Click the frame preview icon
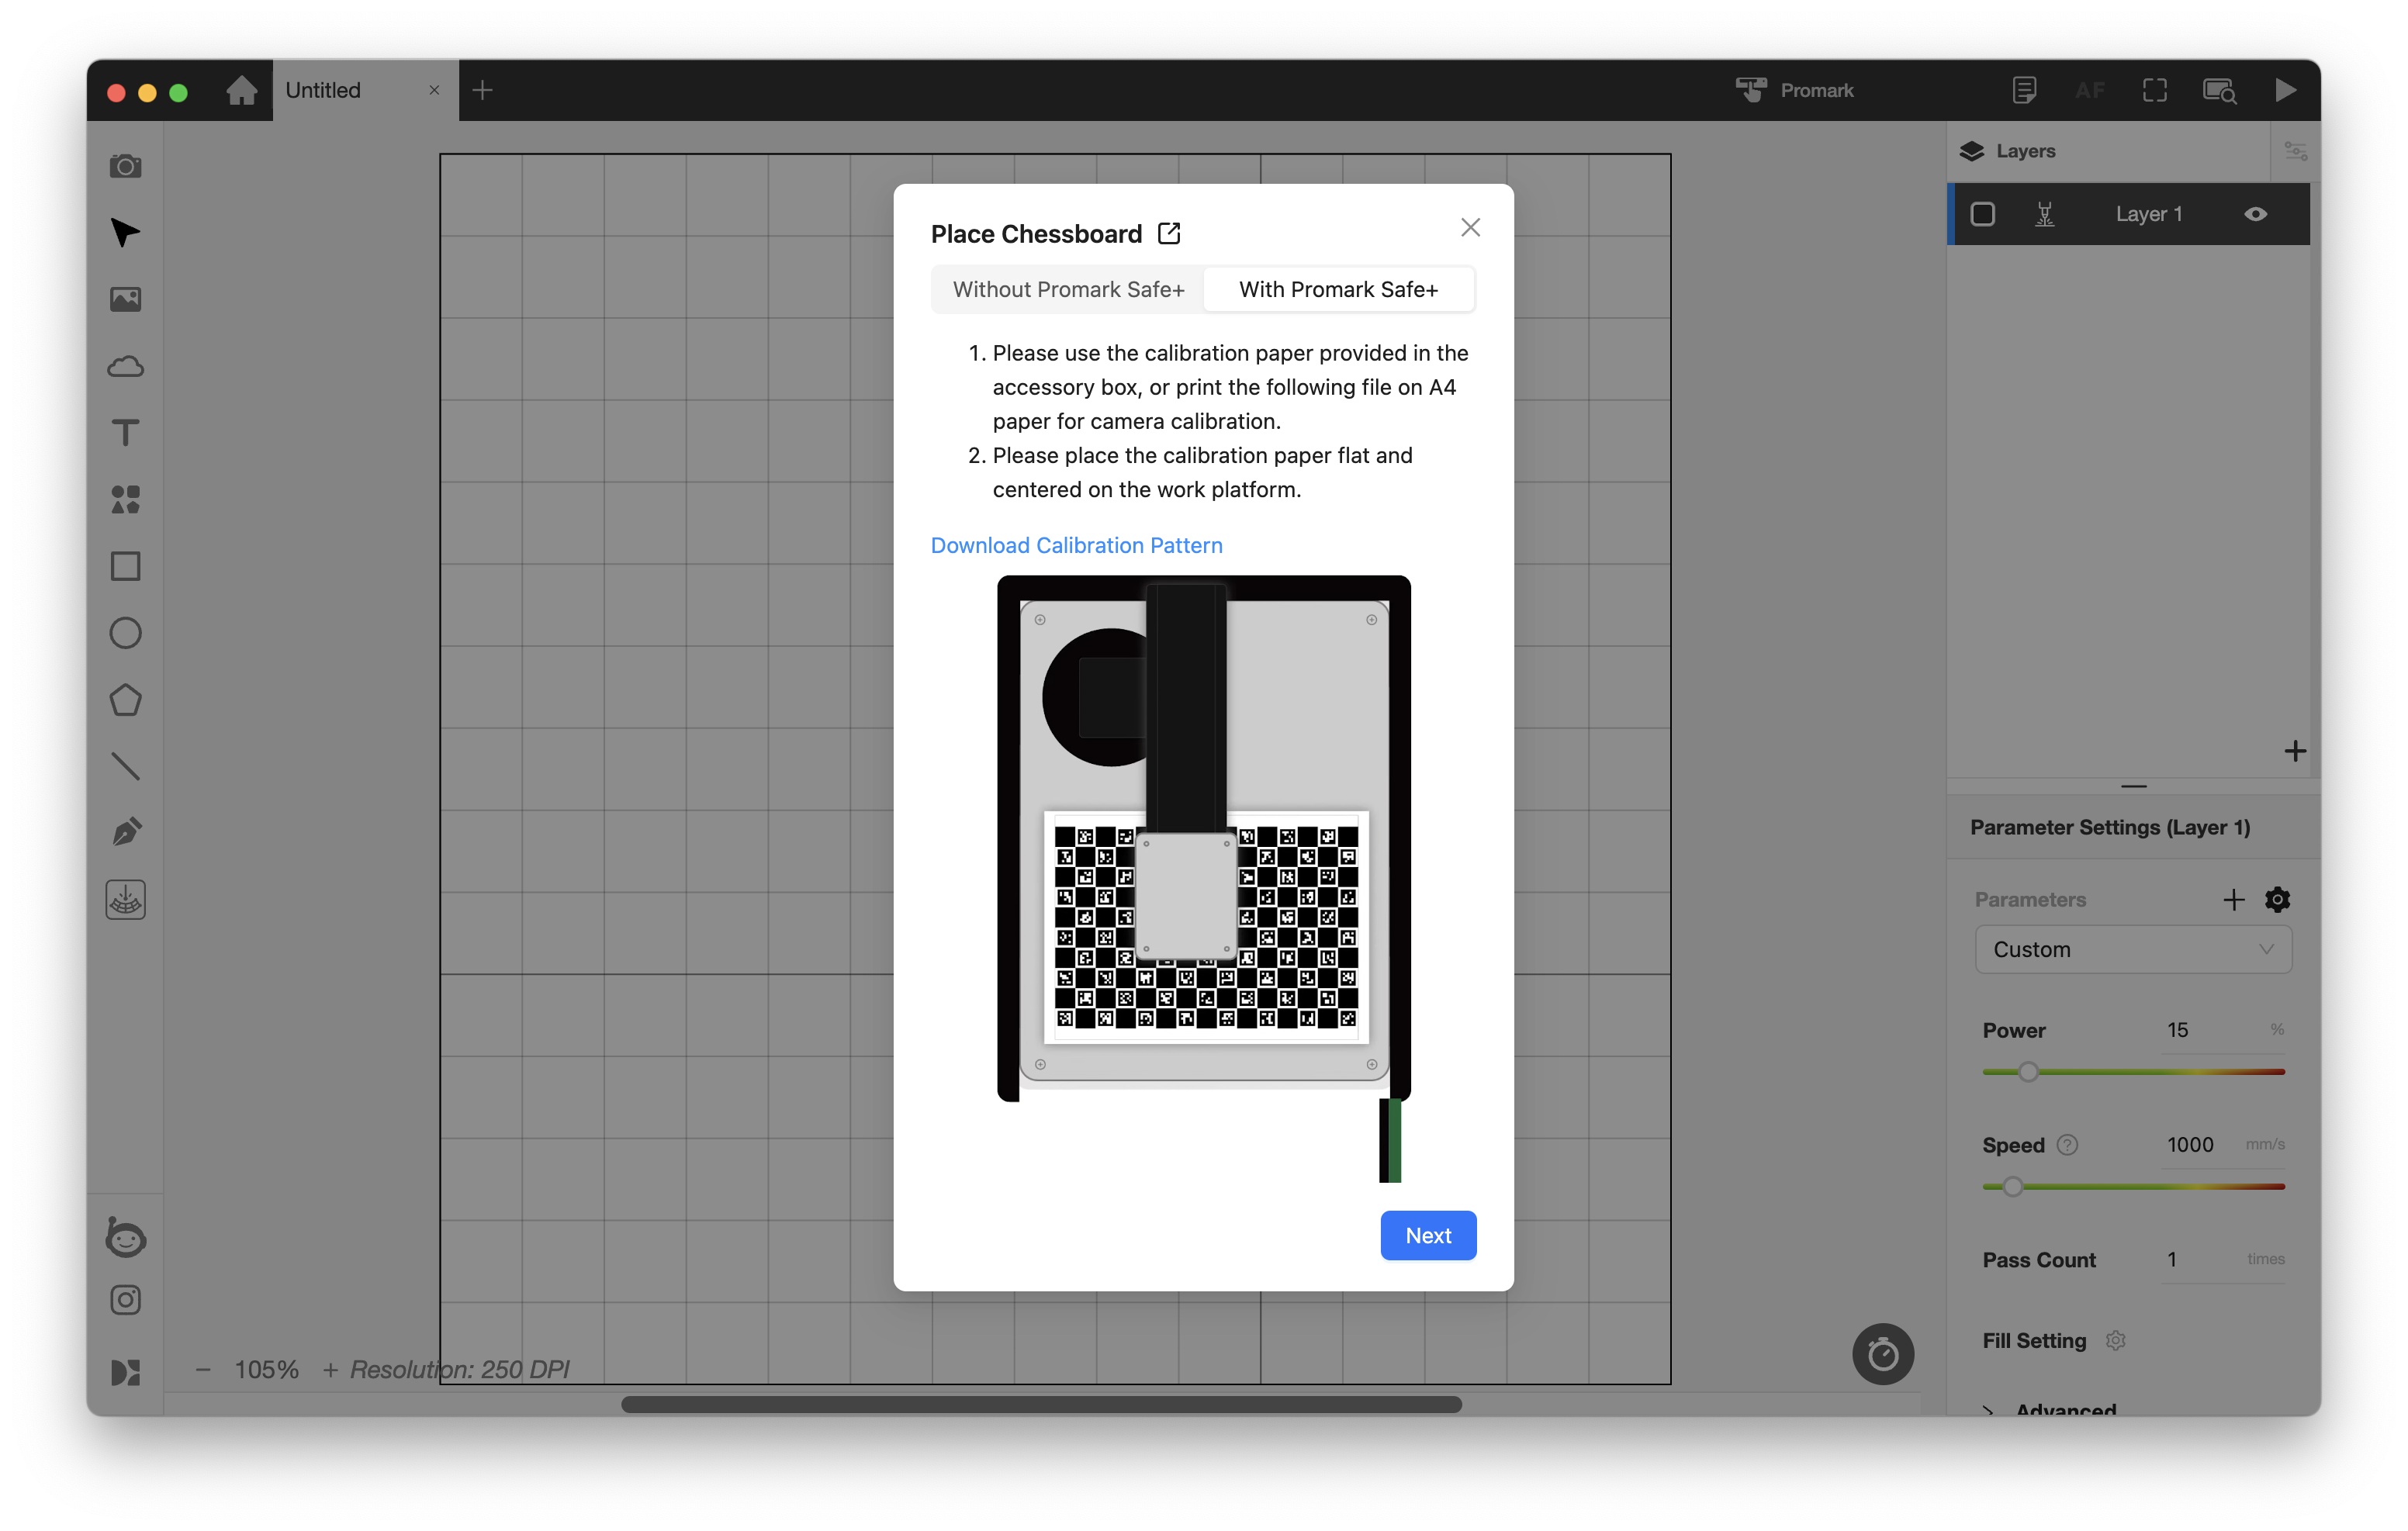The height and width of the screenshot is (1531, 2408). click(2155, 90)
